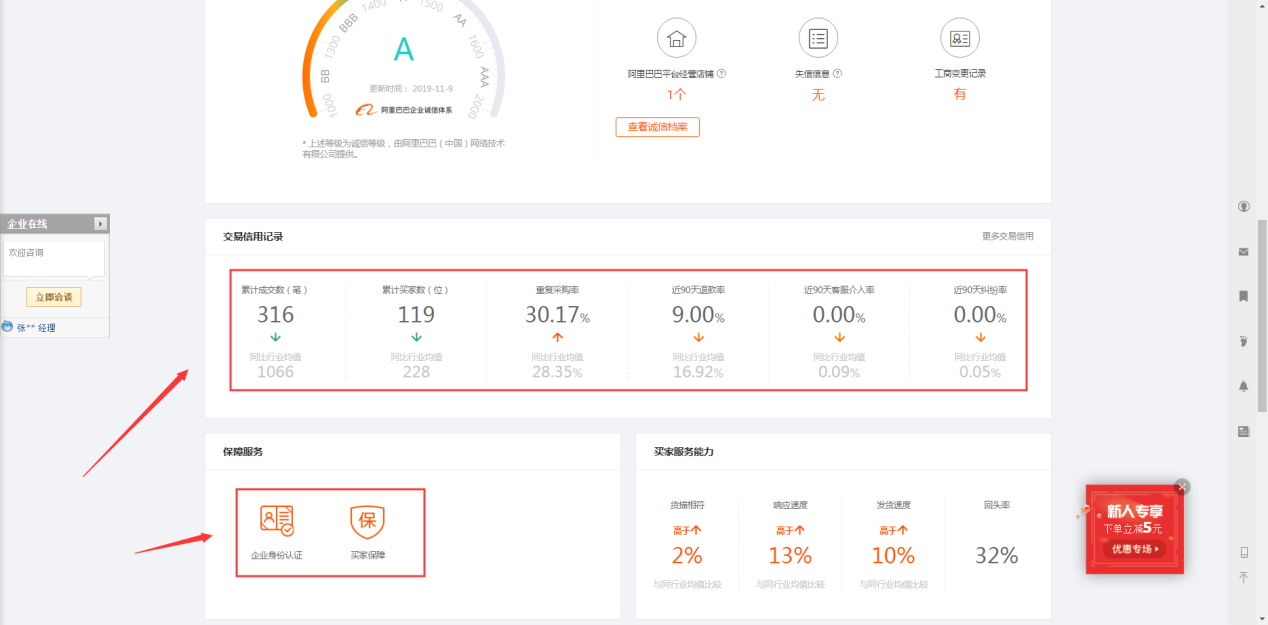This screenshot has height=625, width=1268.
Task: Click the 欢迎咨询 message input box
Action: [54, 259]
